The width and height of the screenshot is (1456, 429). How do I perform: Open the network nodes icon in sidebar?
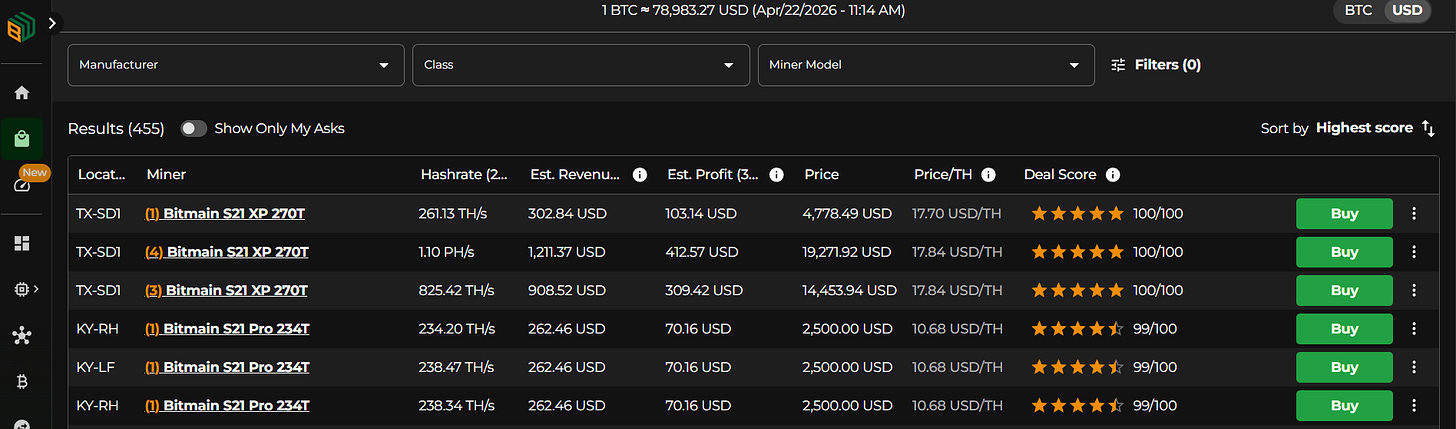tap(22, 335)
